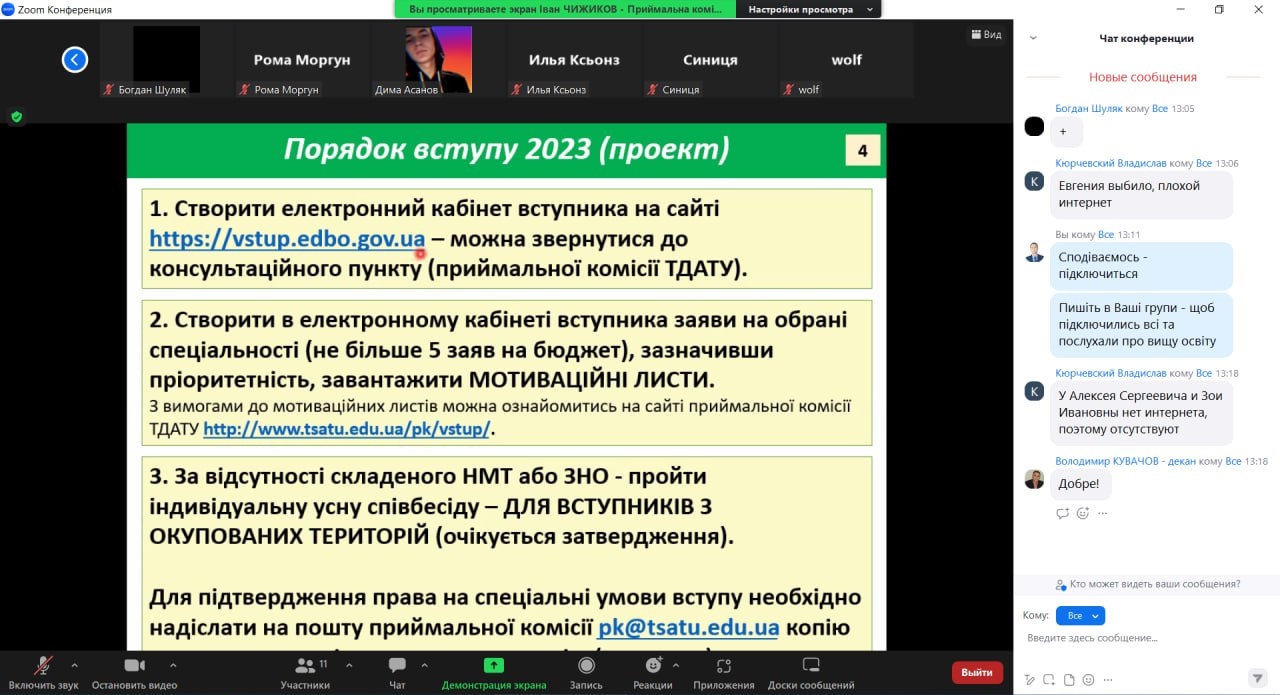Click Володимир КУВАЧОВ - декан sender name

(1126, 461)
